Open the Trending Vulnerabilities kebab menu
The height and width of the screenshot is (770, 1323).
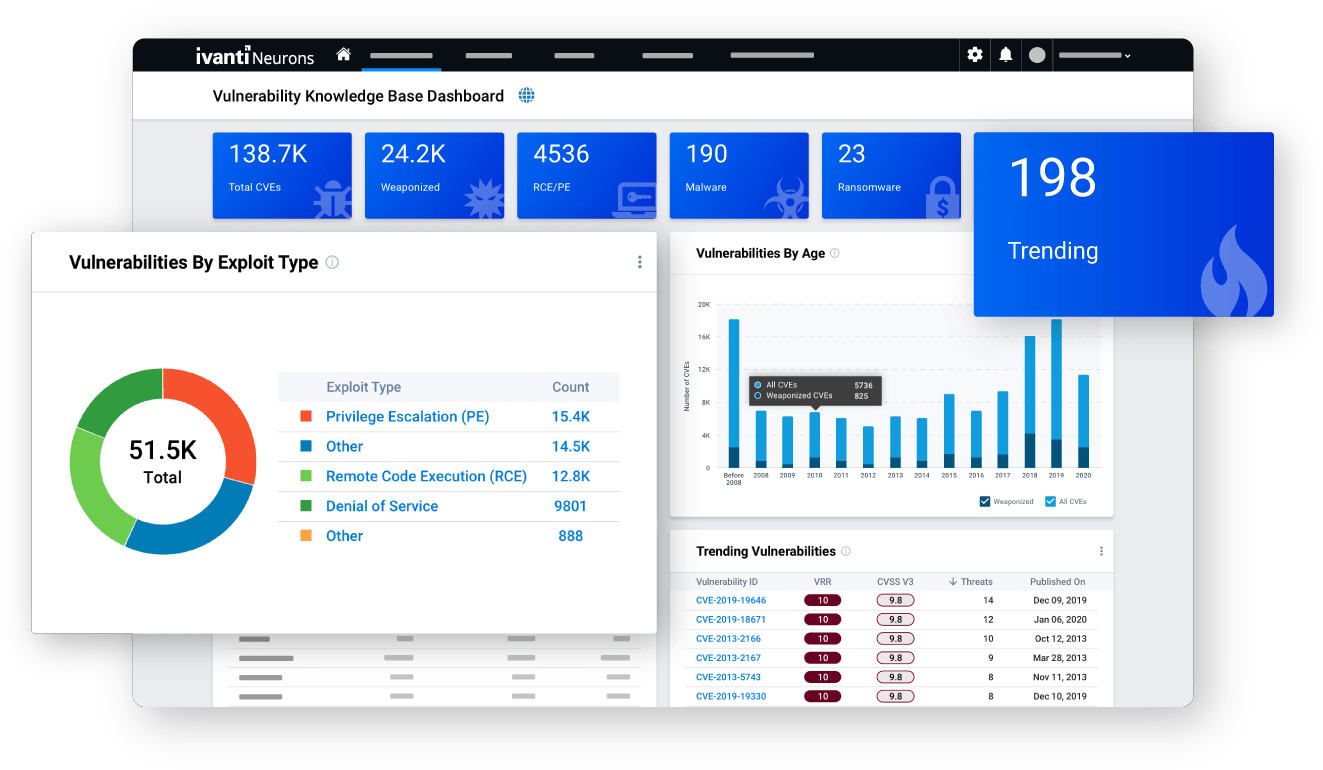[1101, 551]
